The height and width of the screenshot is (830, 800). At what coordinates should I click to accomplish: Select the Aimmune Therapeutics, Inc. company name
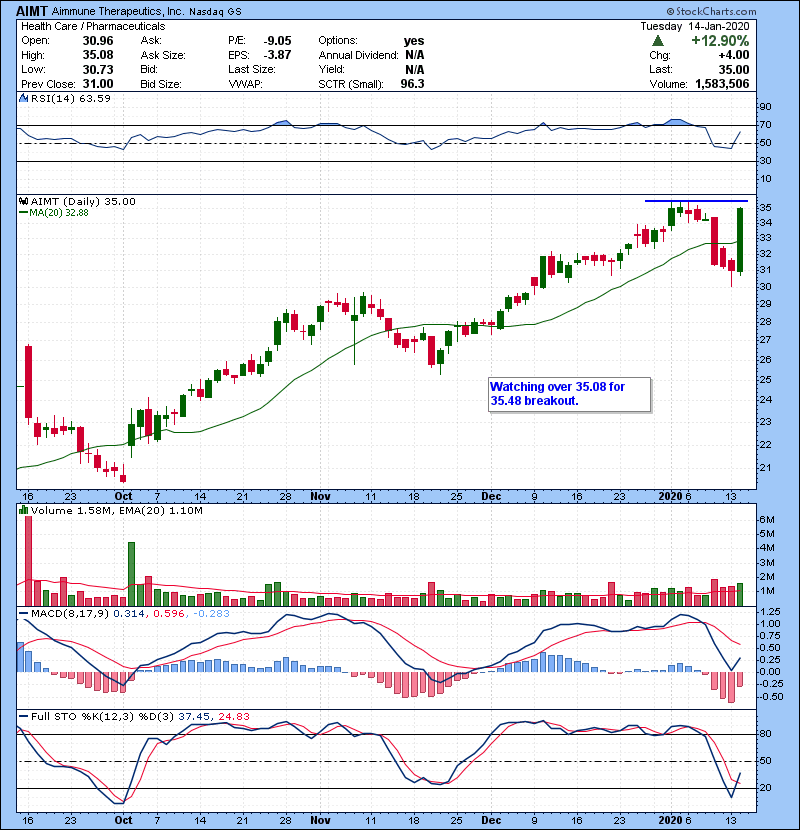coord(118,11)
